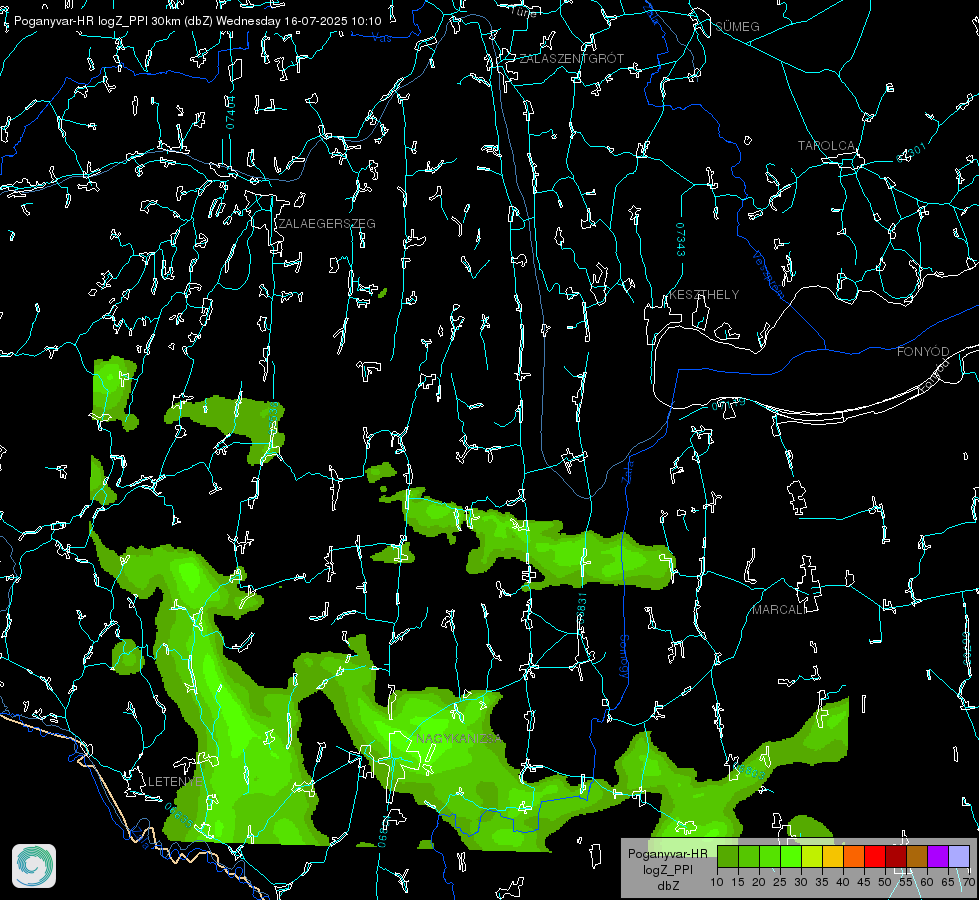
Task: Click the dbZ unit label in legend
Action: coord(667,886)
